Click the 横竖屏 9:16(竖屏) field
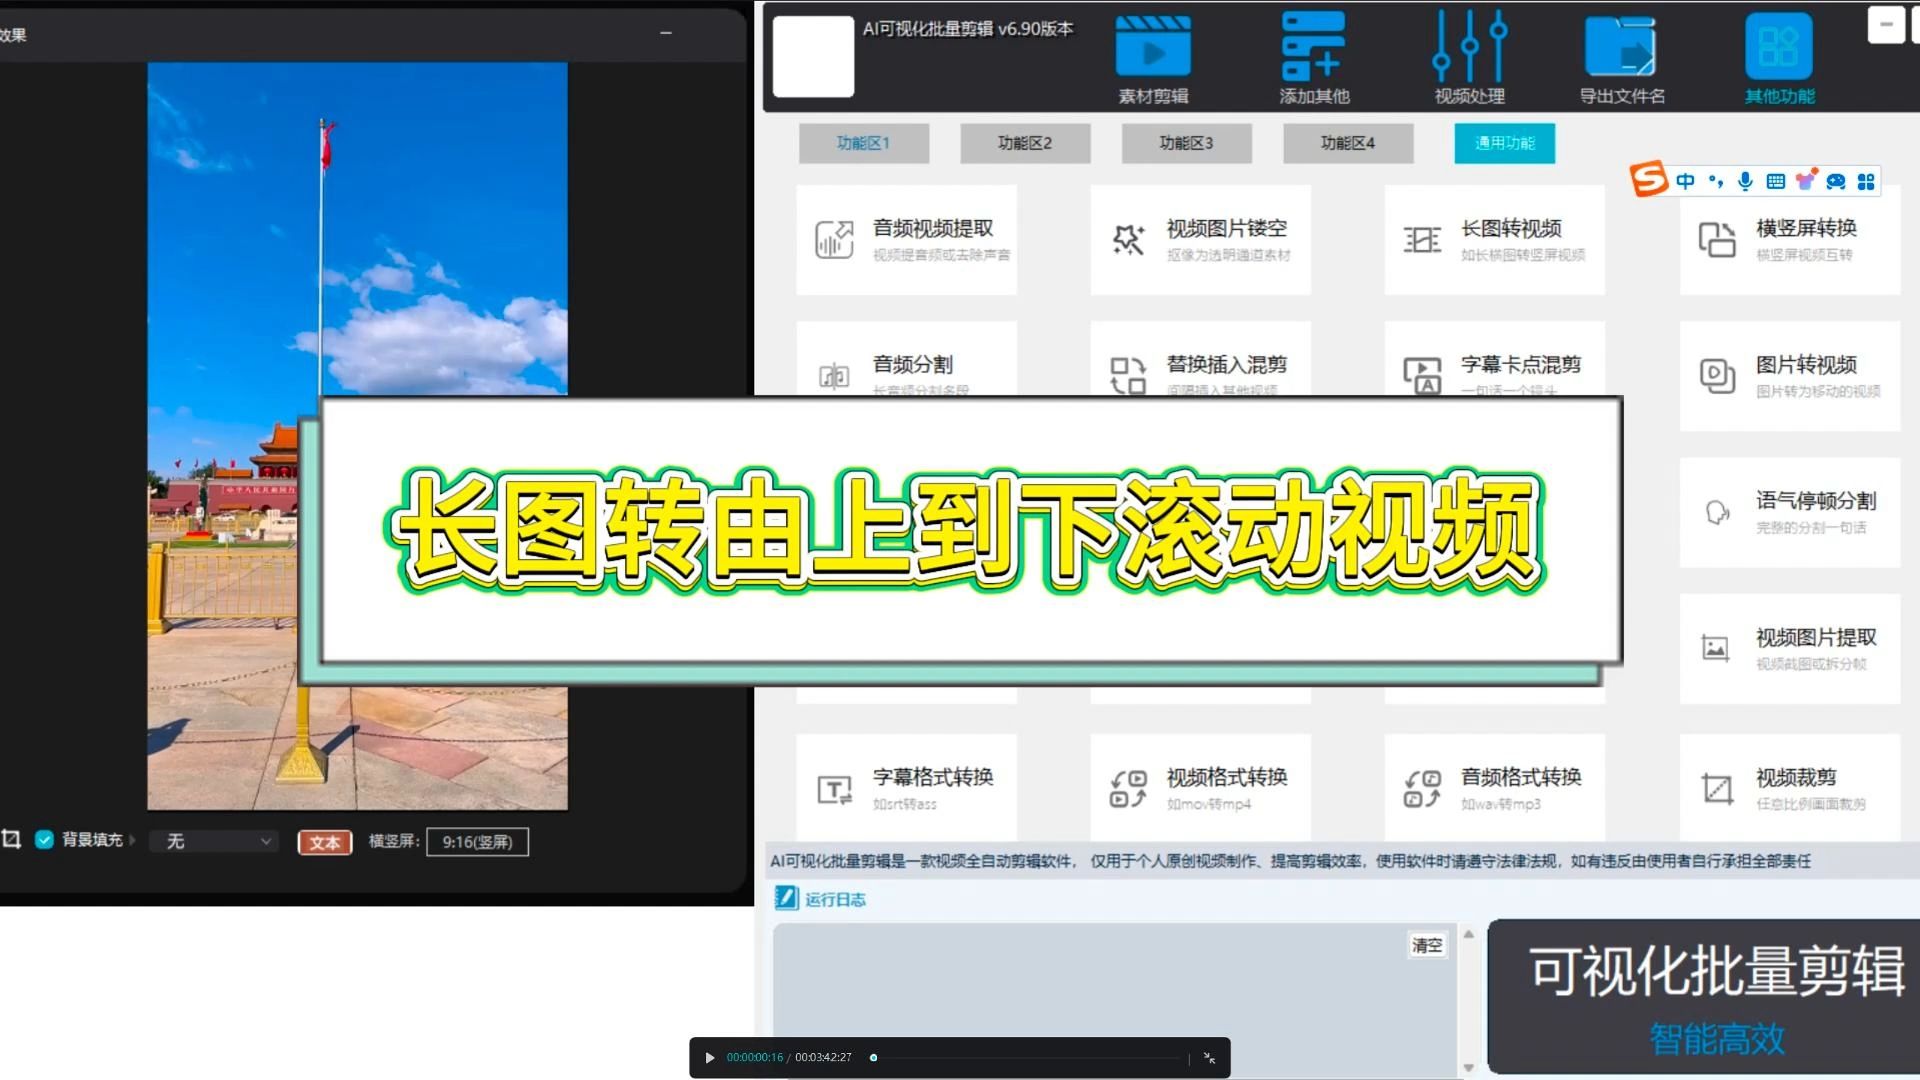The image size is (1920, 1080). tap(477, 842)
